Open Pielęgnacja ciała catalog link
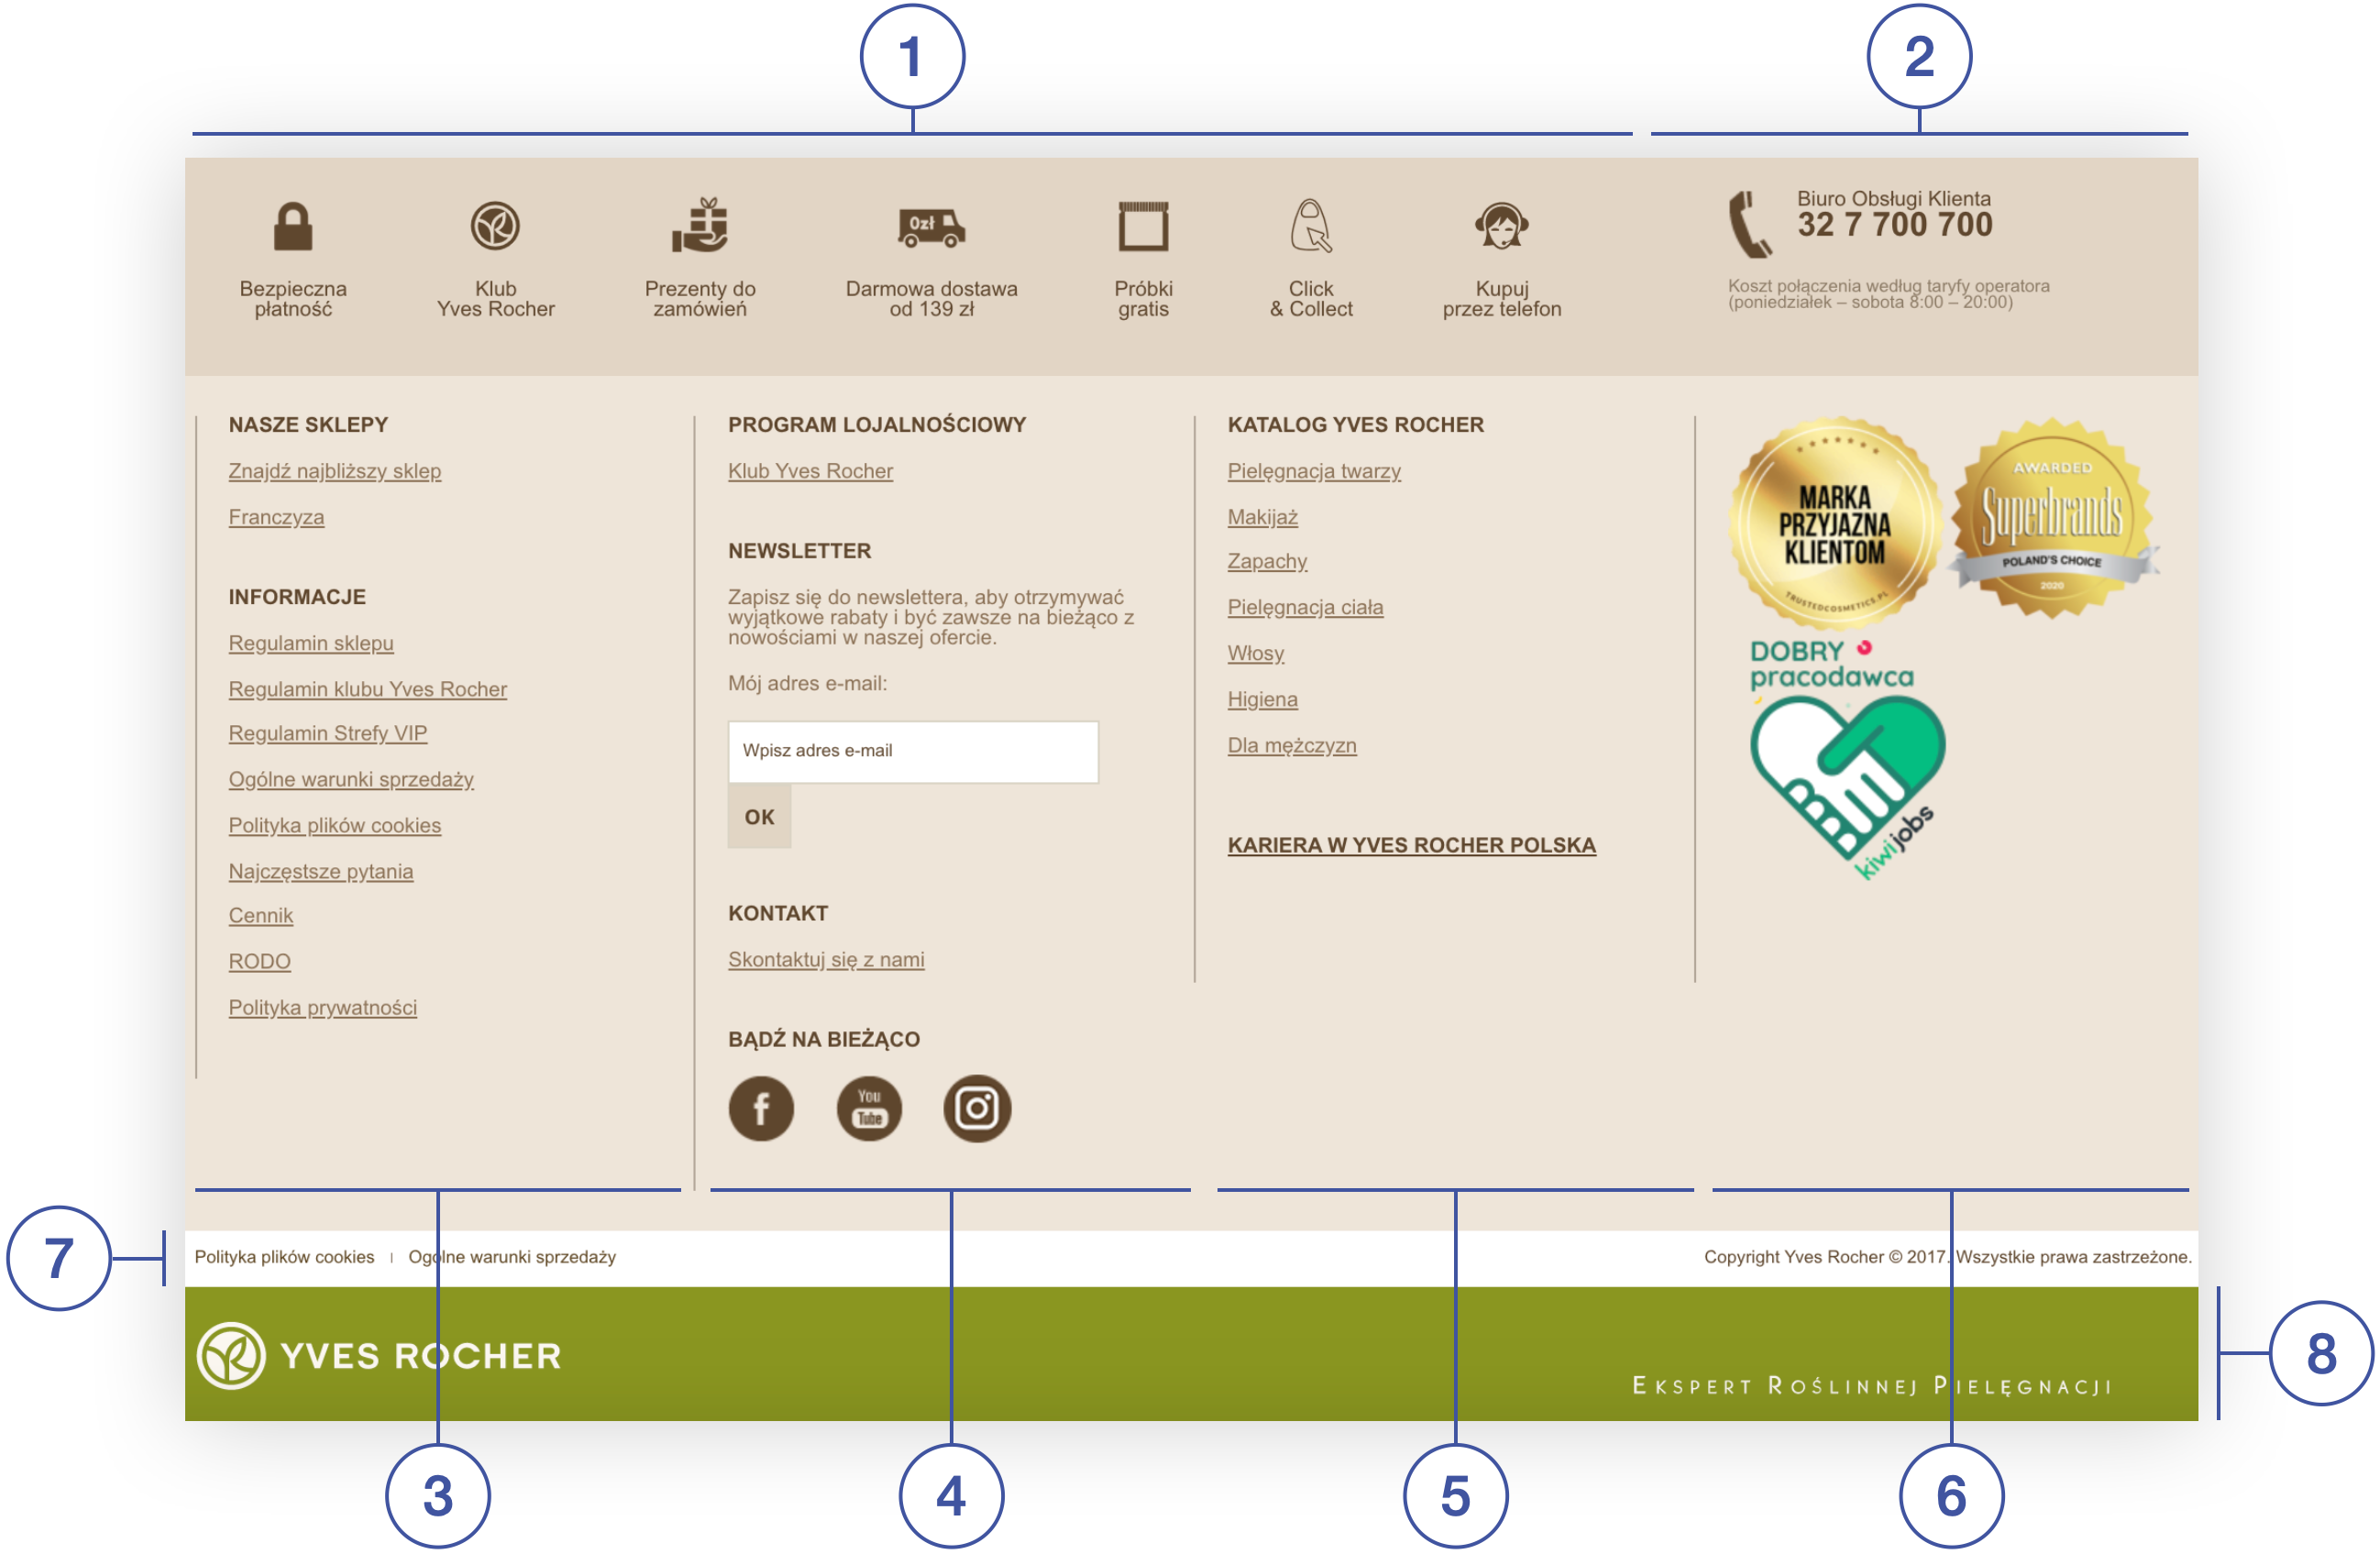Viewport: 2380px width, 1554px height. pos(1305,607)
